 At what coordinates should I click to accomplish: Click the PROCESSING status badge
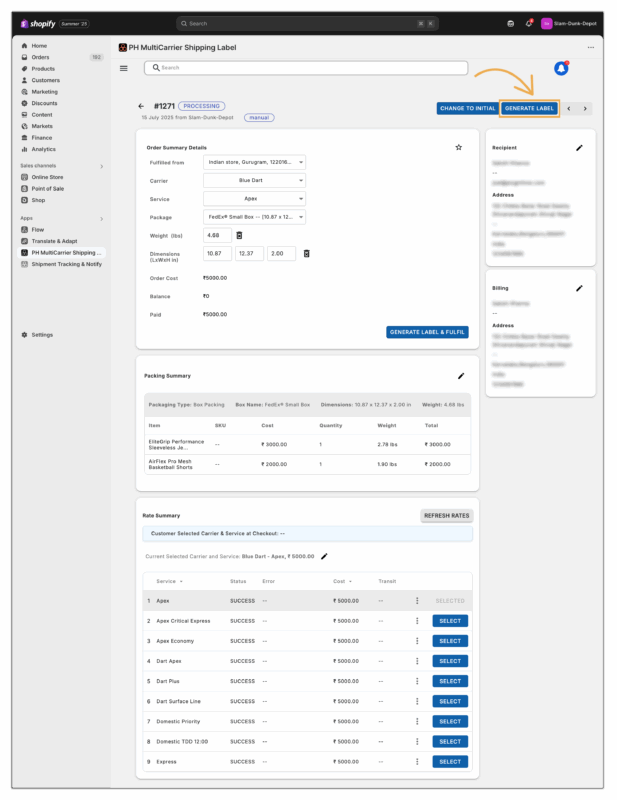click(x=202, y=106)
